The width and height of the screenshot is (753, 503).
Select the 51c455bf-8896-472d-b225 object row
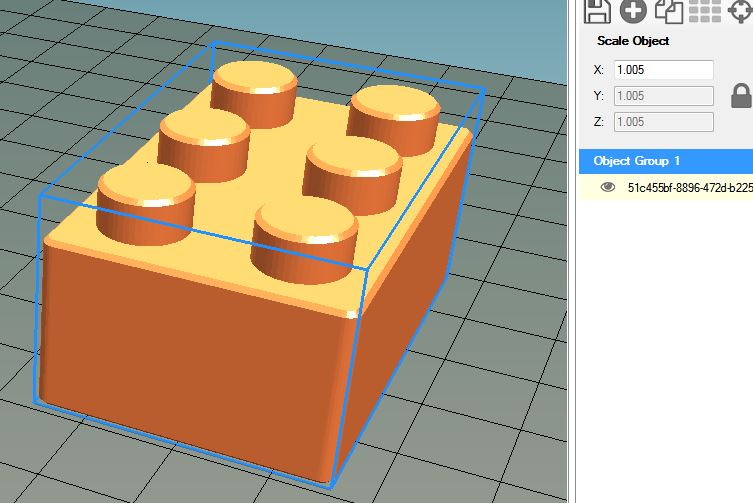coord(666,187)
